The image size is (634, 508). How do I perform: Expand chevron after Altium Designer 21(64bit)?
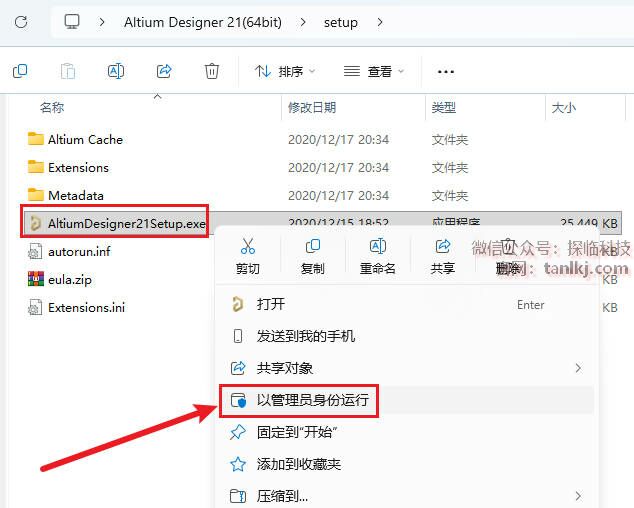[x=302, y=22]
